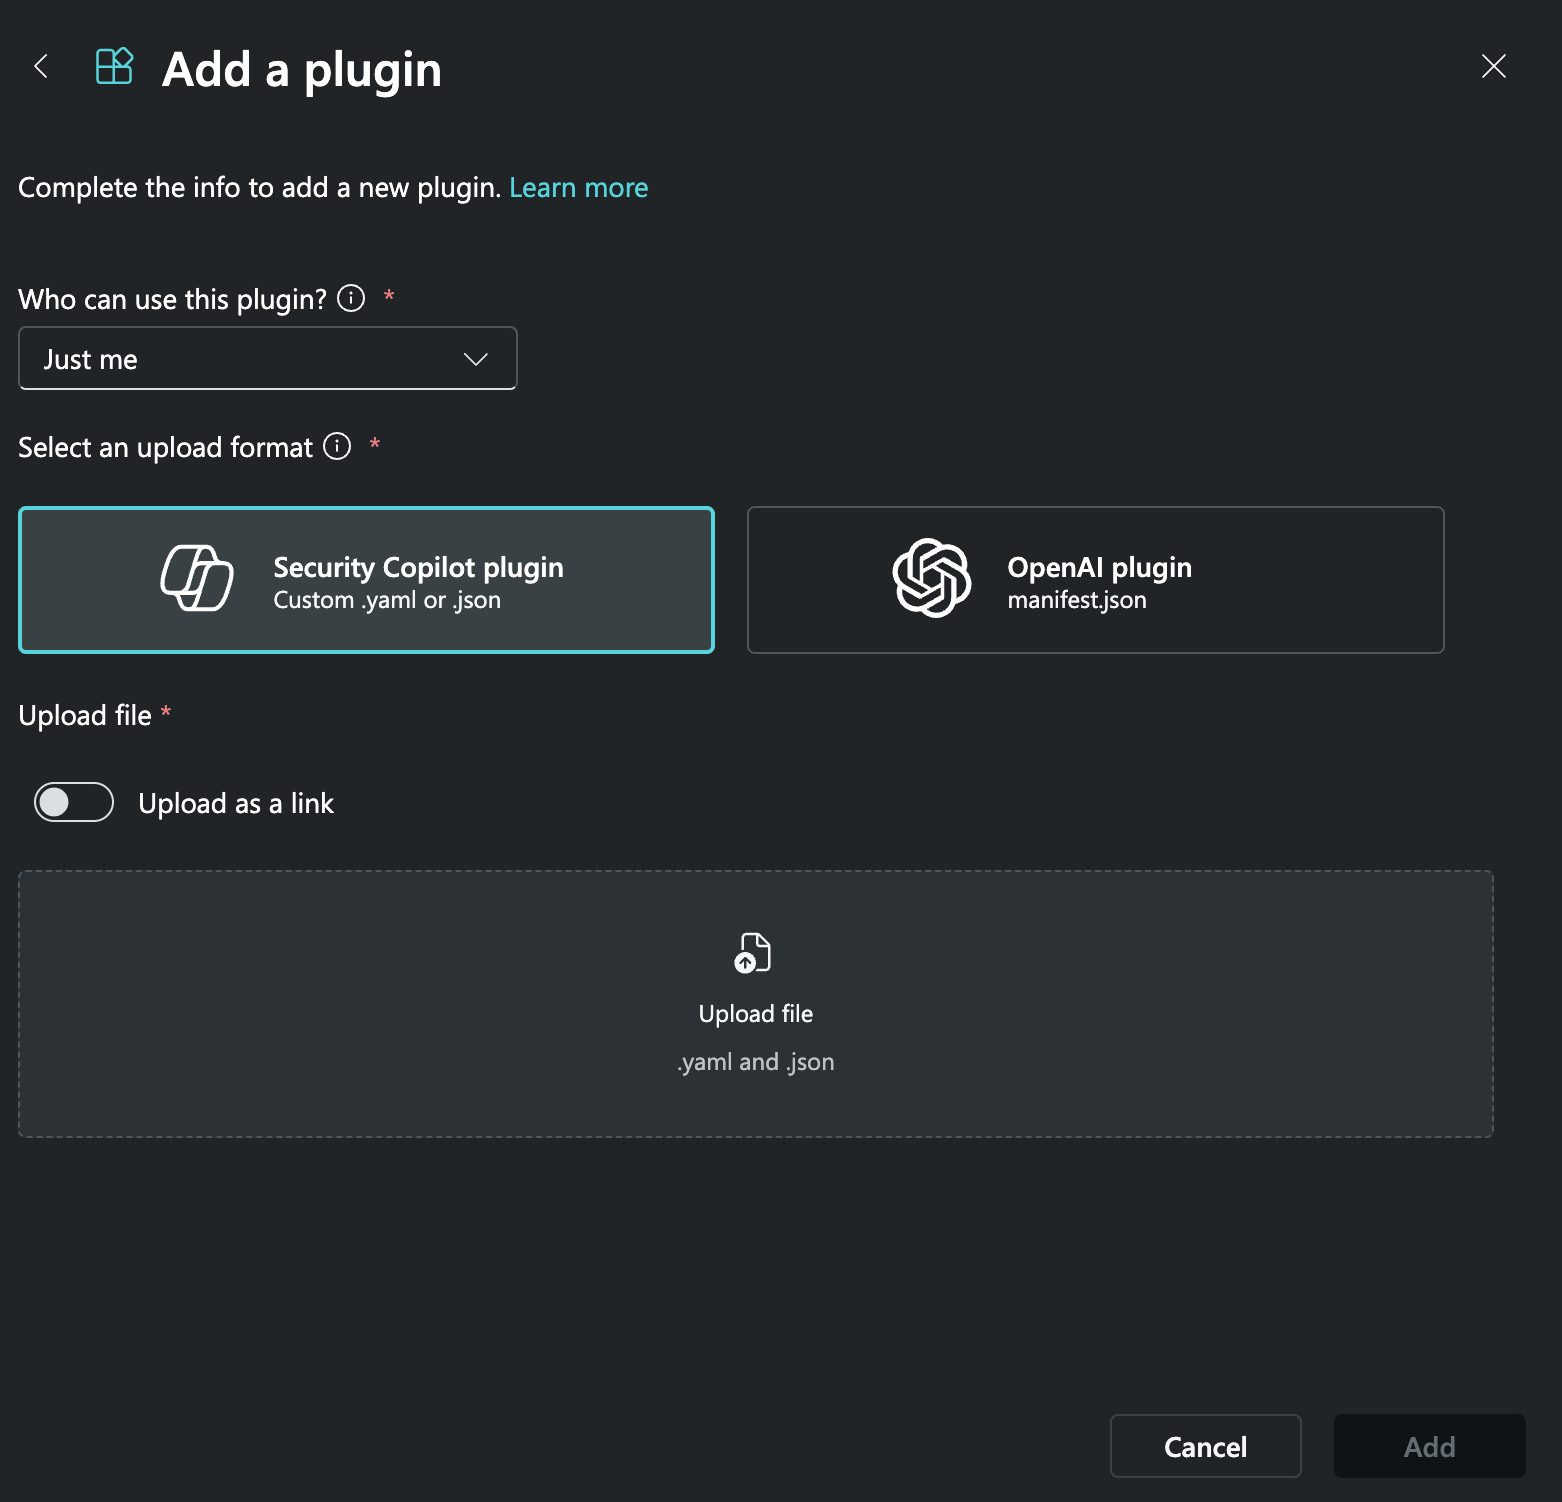Click the Add button
This screenshot has width=1562, height=1502.
point(1429,1446)
